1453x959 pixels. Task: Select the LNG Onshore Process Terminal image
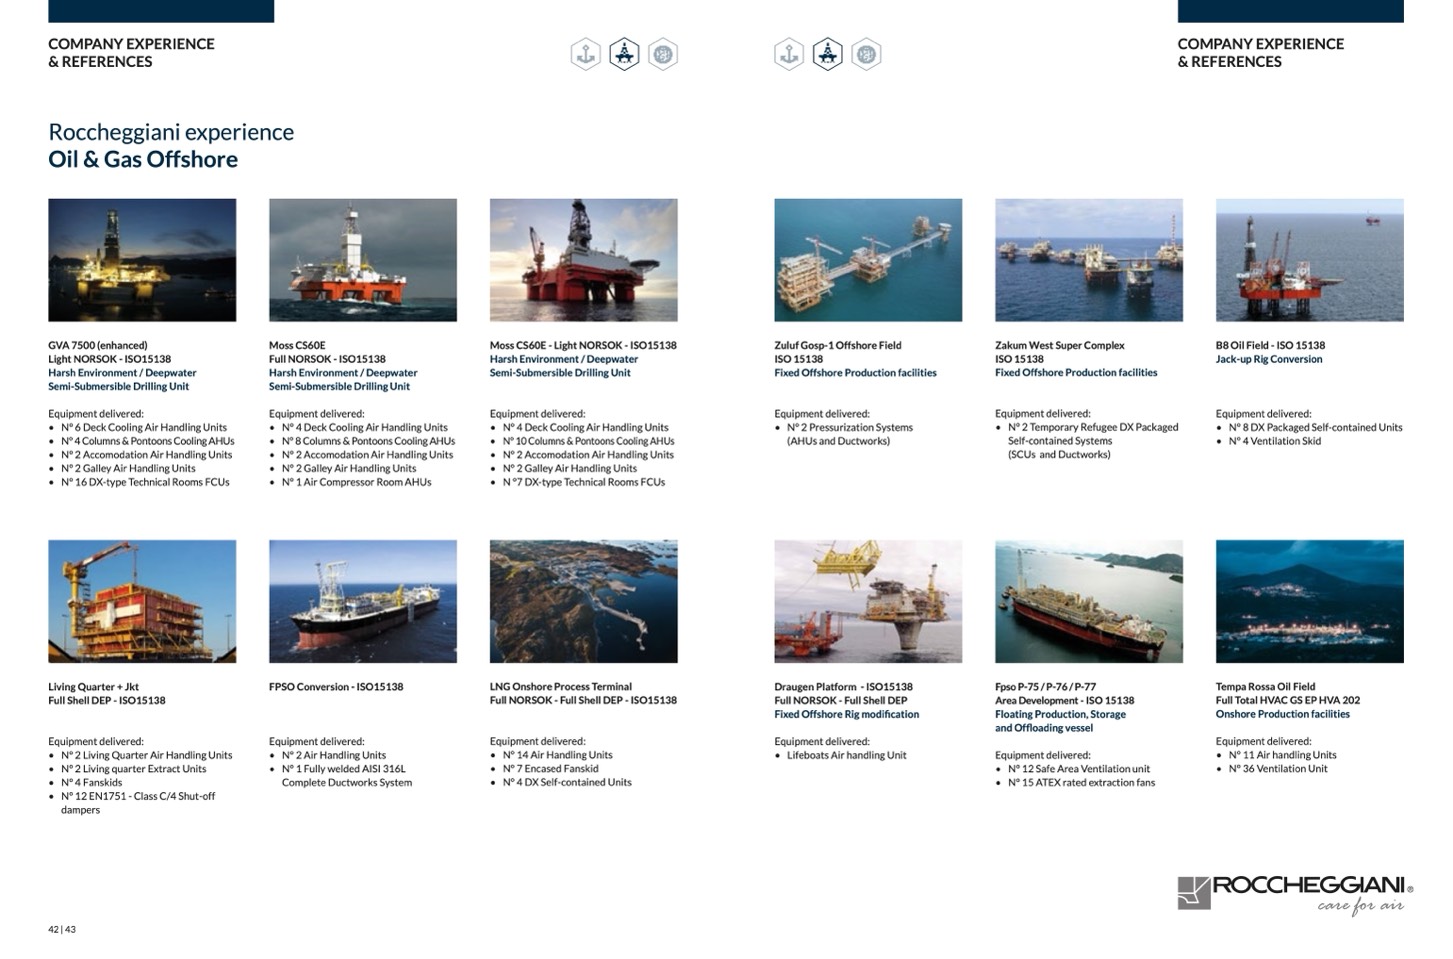(x=583, y=601)
